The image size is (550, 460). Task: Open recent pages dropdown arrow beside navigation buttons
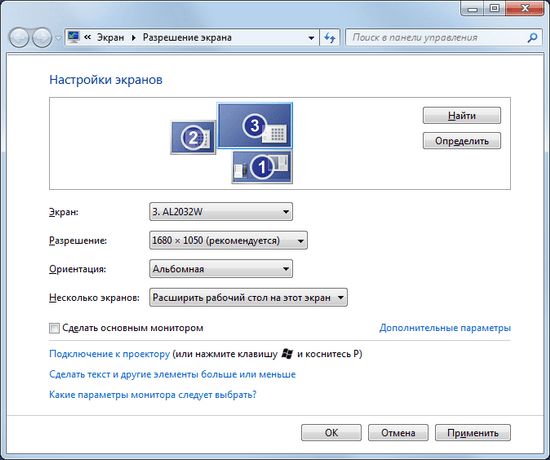58,38
